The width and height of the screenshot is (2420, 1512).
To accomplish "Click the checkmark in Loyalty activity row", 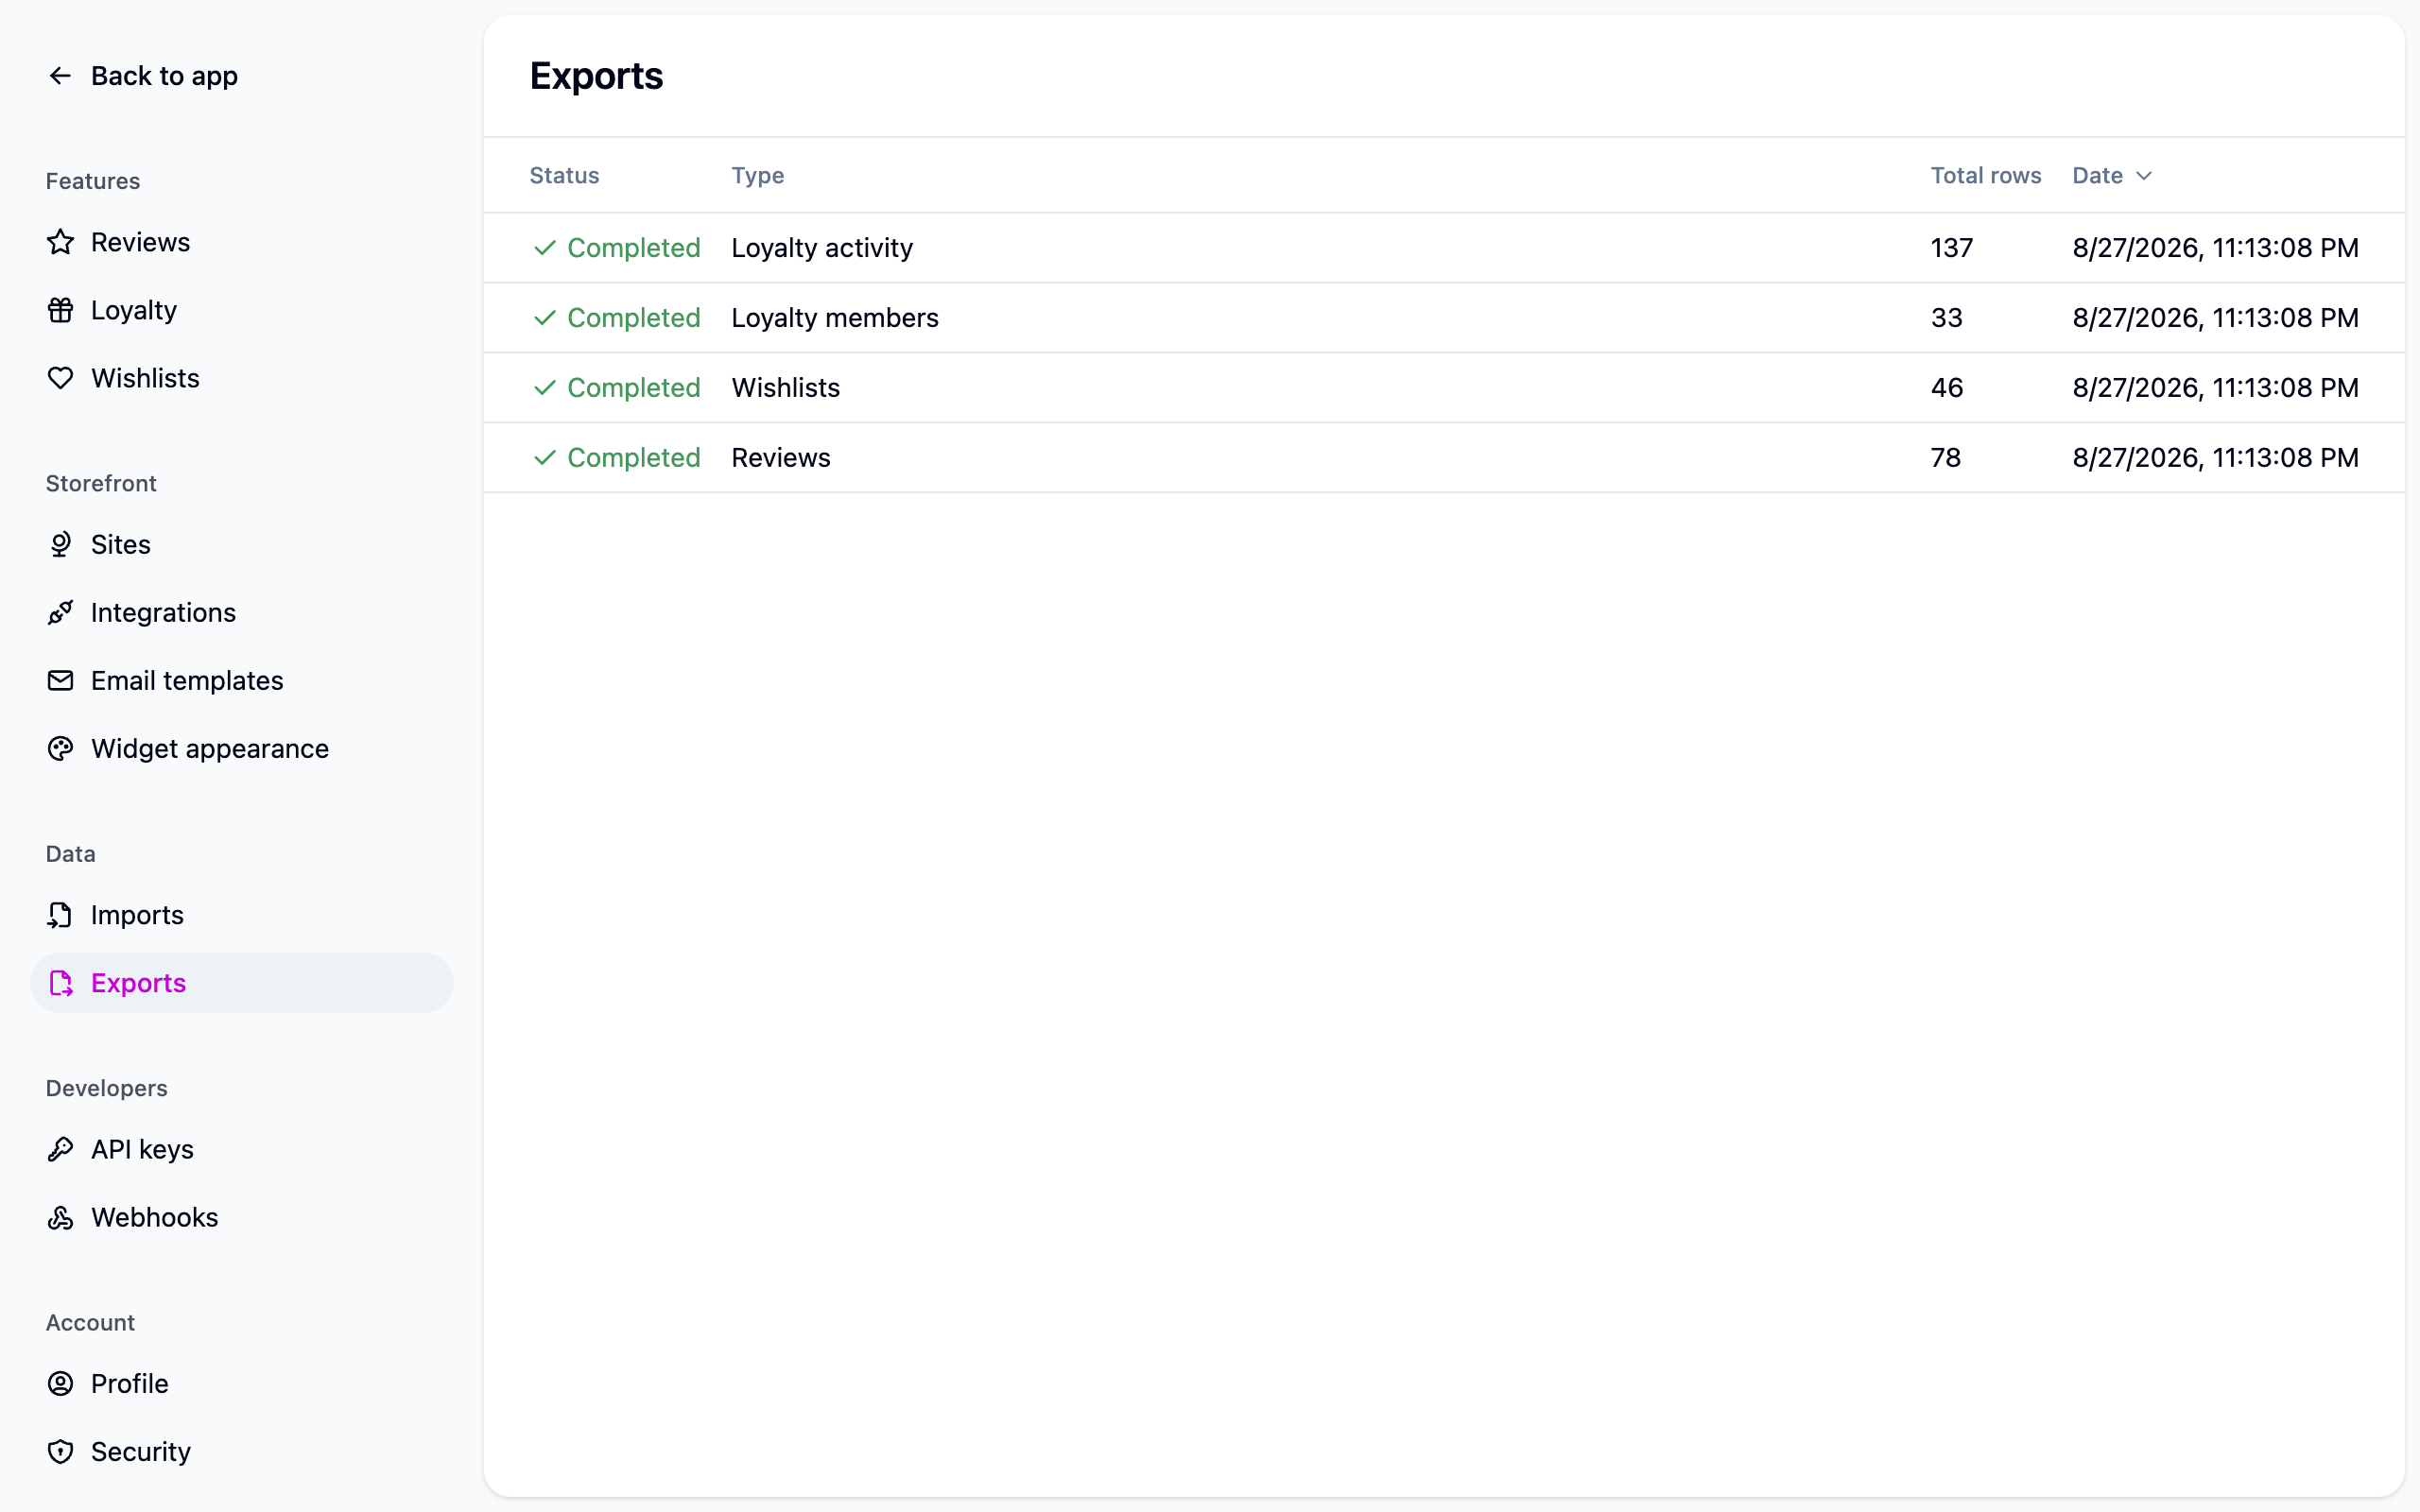I will point(544,248).
